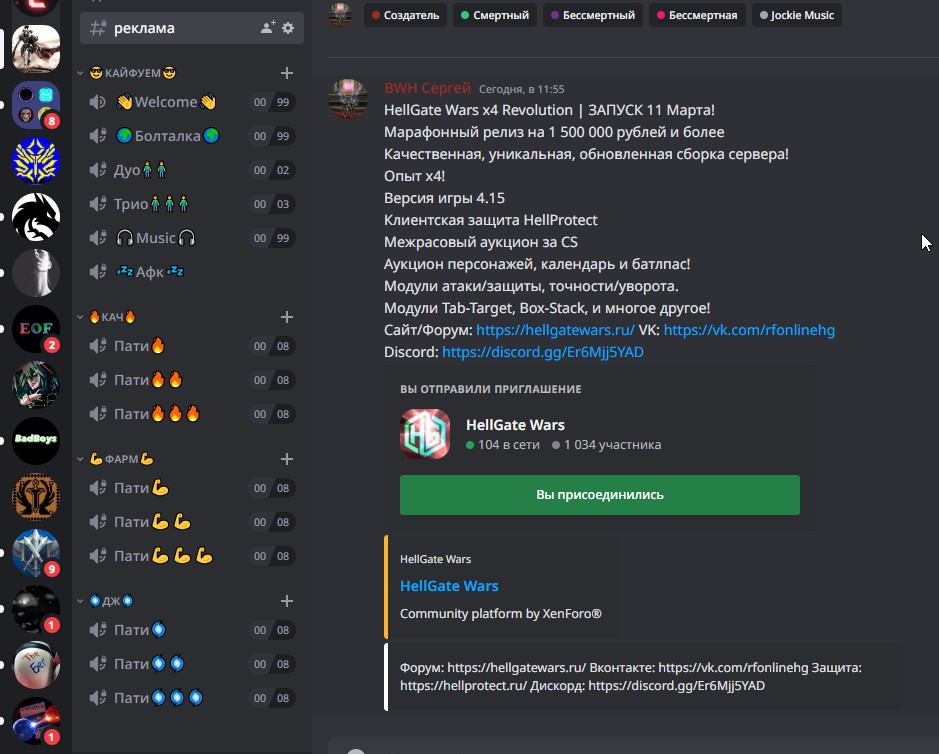The height and width of the screenshot is (754, 939).
Task: Join the КАЧ Пати channel with three flames
Action: [x=192, y=414]
